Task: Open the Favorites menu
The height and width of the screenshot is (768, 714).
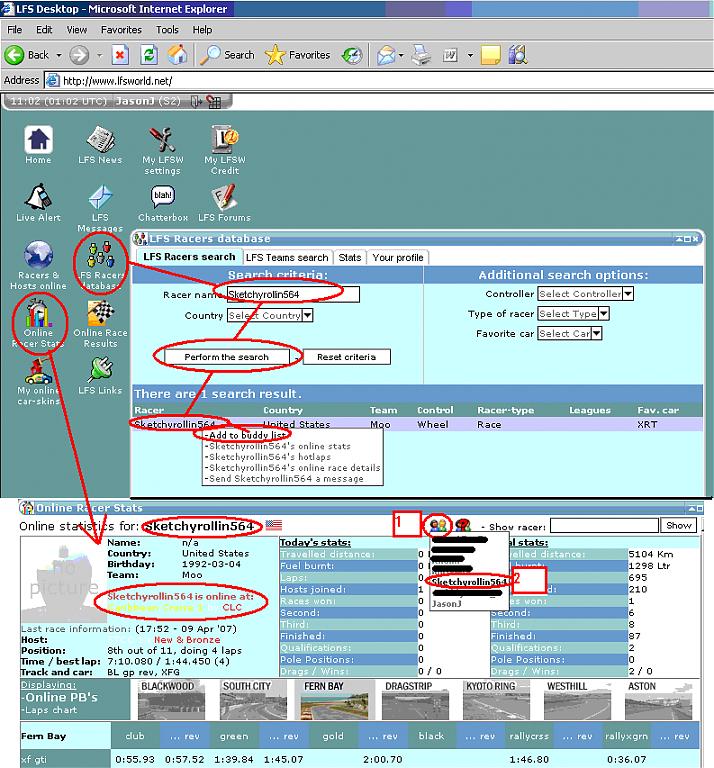Action: (121, 30)
